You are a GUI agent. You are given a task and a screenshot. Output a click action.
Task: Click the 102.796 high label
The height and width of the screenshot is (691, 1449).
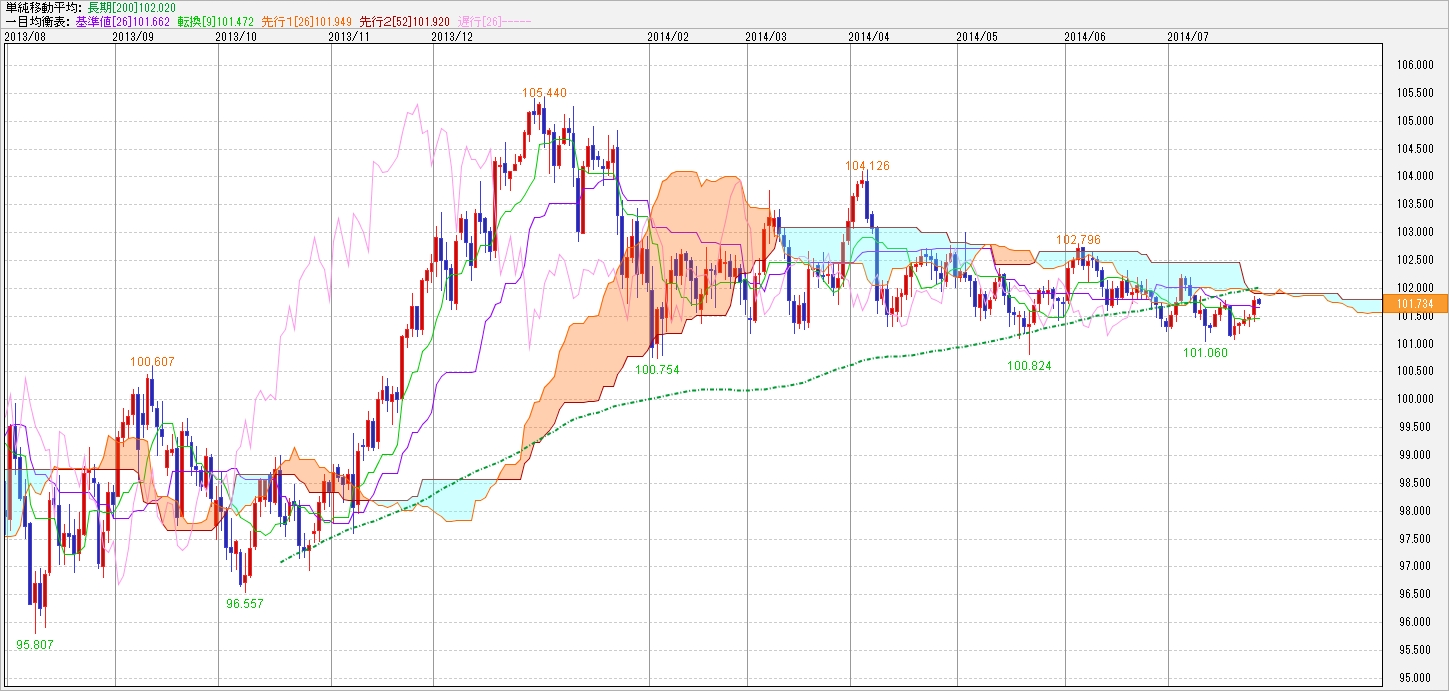(1078, 240)
